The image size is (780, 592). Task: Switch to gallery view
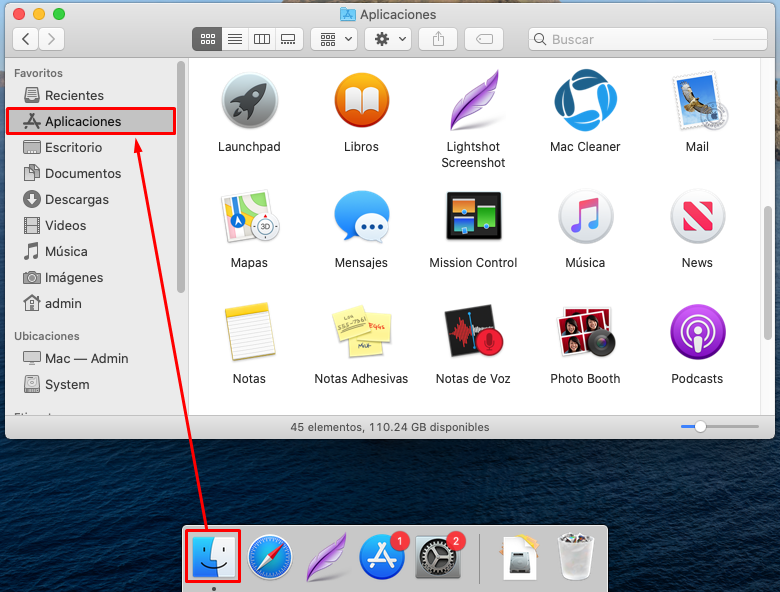point(289,39)
